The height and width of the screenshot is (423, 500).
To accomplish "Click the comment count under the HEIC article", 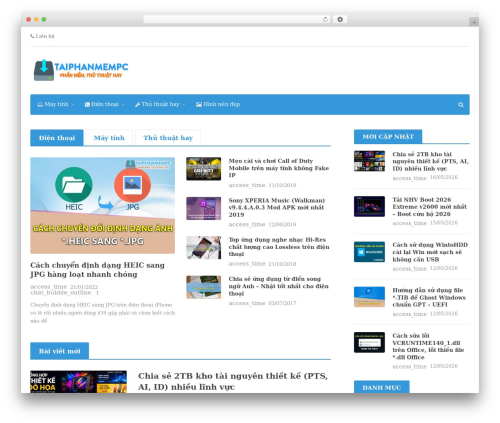I will tap(97, 293).
